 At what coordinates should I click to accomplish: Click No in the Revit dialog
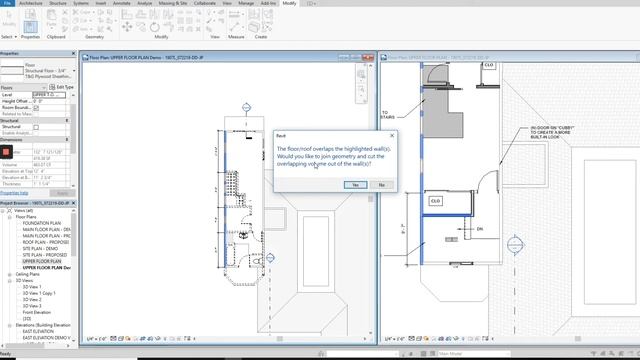tap(382, 185)
